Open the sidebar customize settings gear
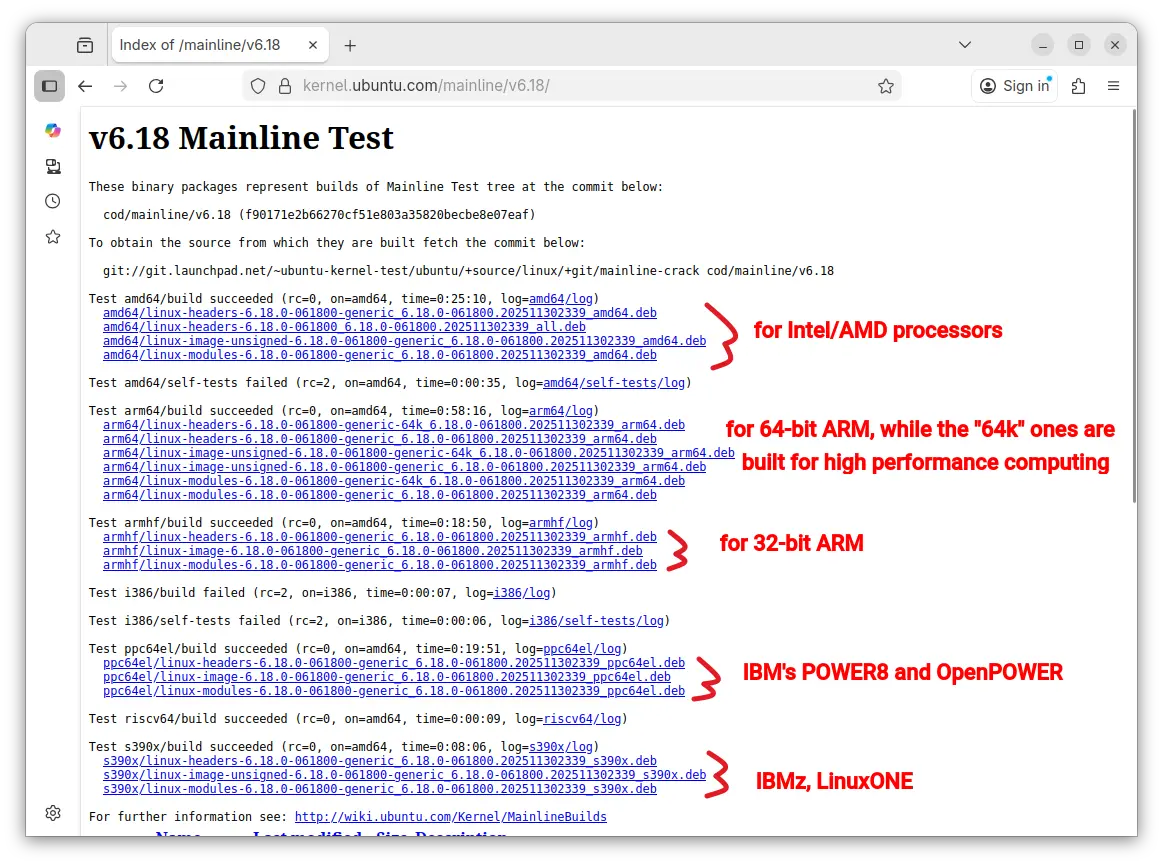Screen dimensions: 1163x865 pos(53,812)
